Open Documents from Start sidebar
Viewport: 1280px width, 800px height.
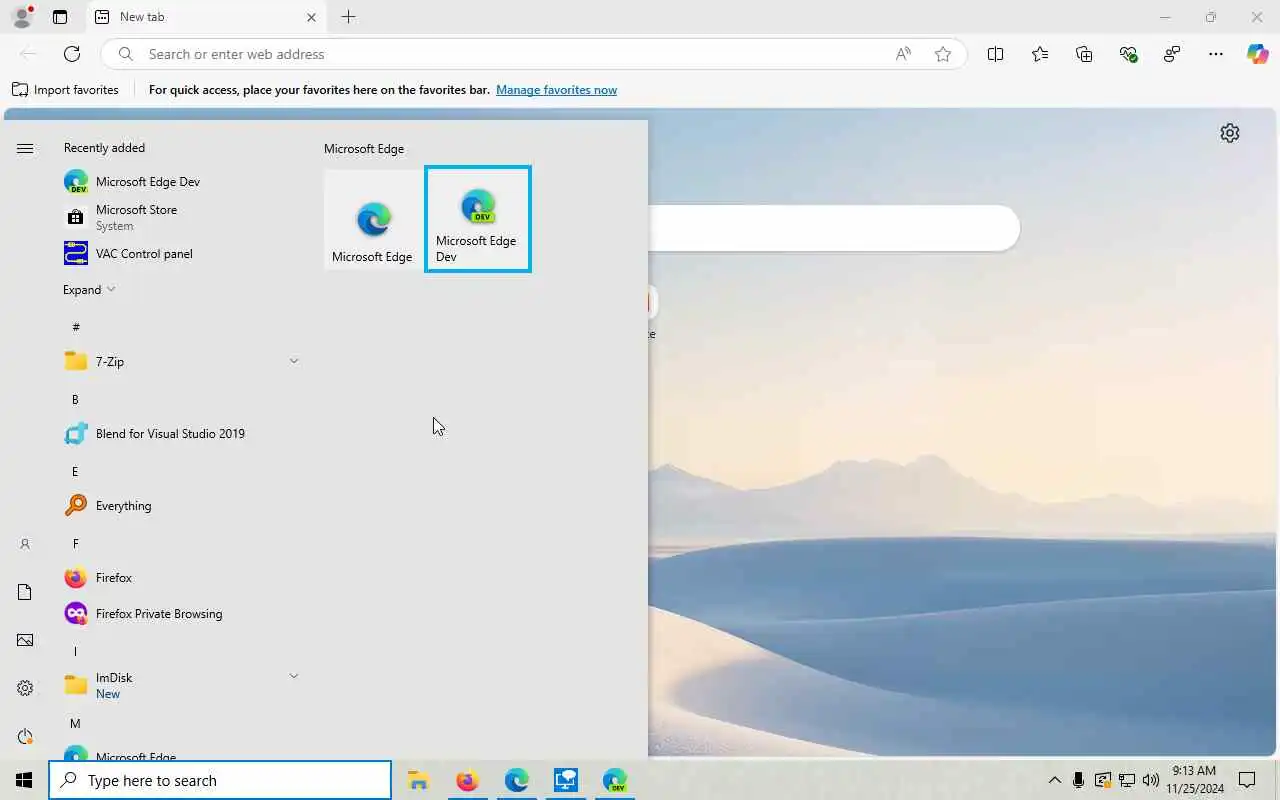coord(25,592)
